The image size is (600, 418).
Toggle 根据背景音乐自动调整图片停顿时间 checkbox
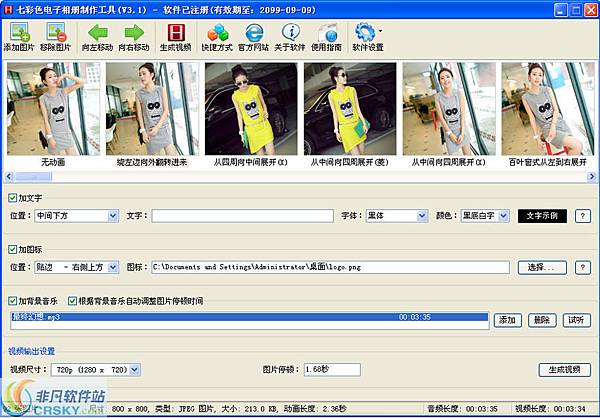click(72, 301)
